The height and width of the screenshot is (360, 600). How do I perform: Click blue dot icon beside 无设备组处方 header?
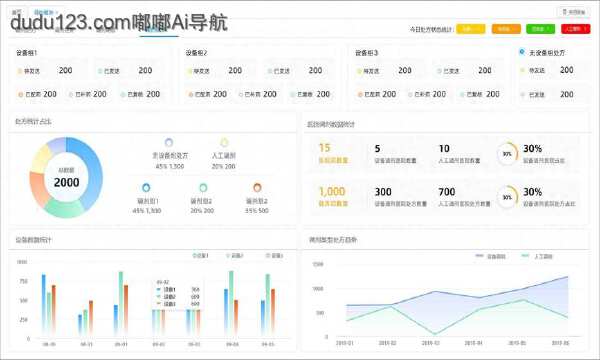(x=522, y=52)
